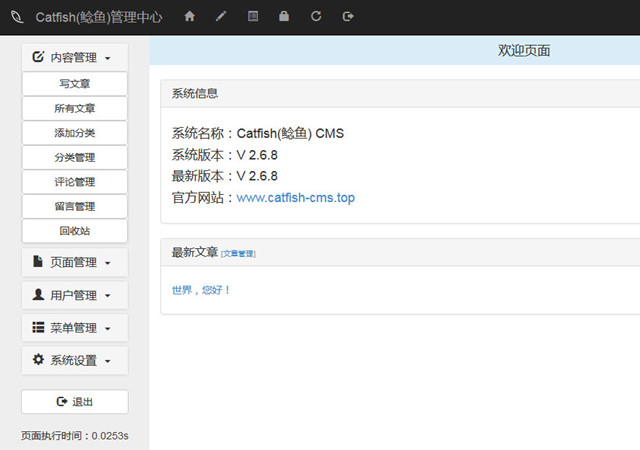This screenshot has height=450, width=640.
Task: Expand the 菜单管理 dropdown
Action: (x=74, y=328)
